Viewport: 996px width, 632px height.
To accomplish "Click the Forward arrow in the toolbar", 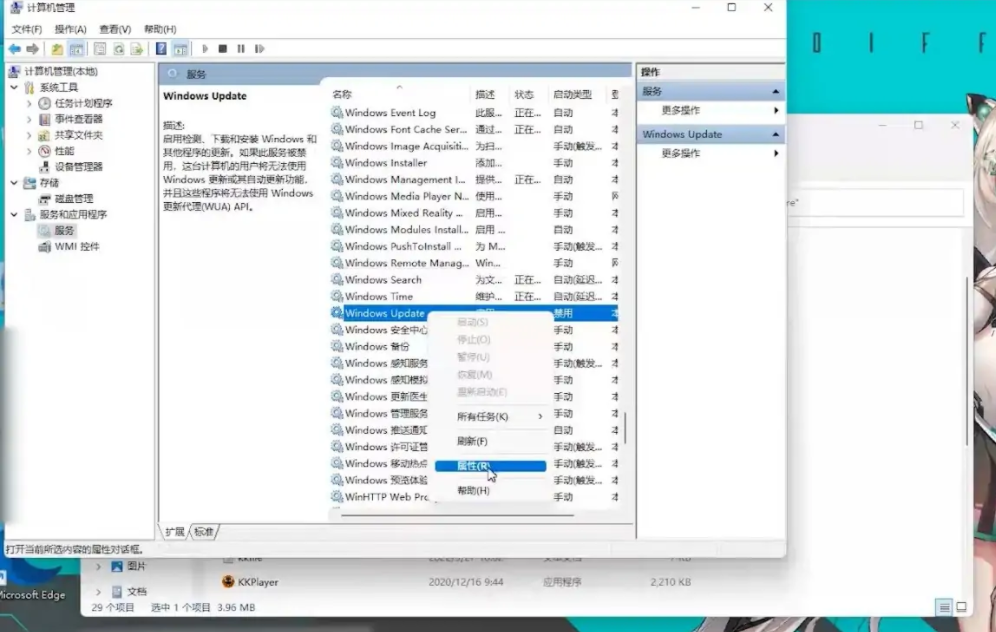I will [x=32, y=49].
